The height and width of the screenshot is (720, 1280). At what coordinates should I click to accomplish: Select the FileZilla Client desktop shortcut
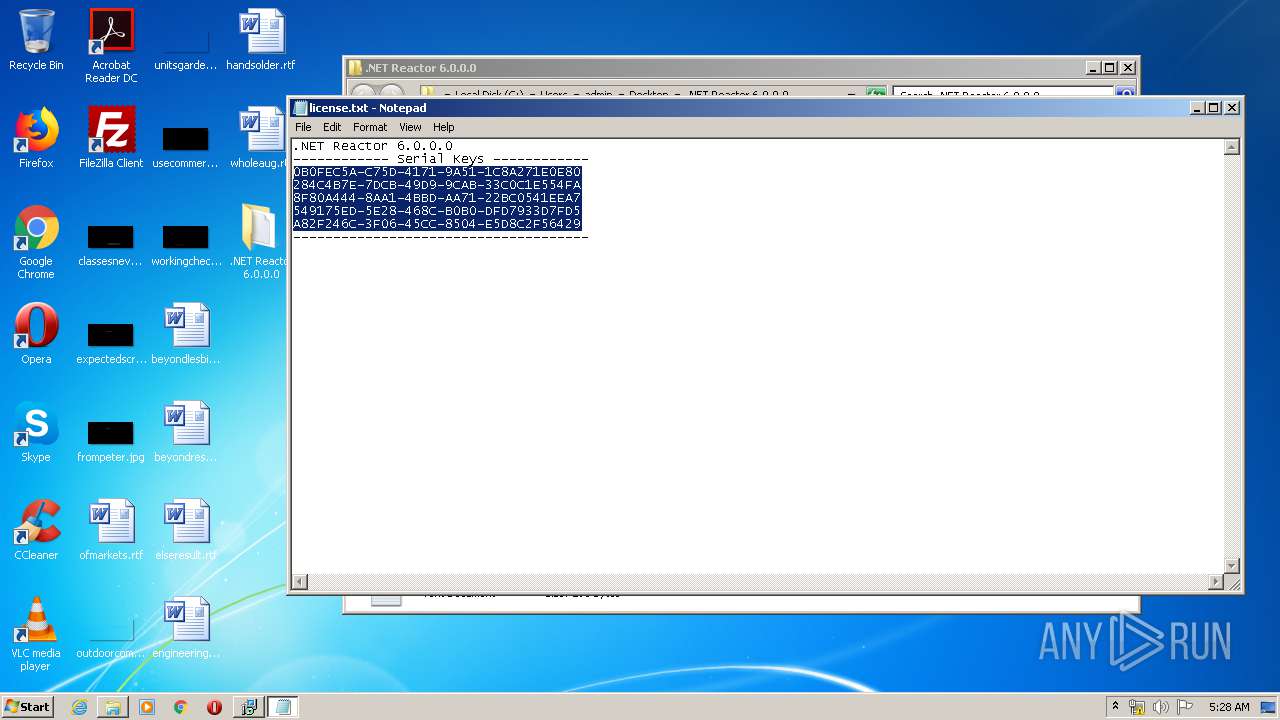coord(111,138)
